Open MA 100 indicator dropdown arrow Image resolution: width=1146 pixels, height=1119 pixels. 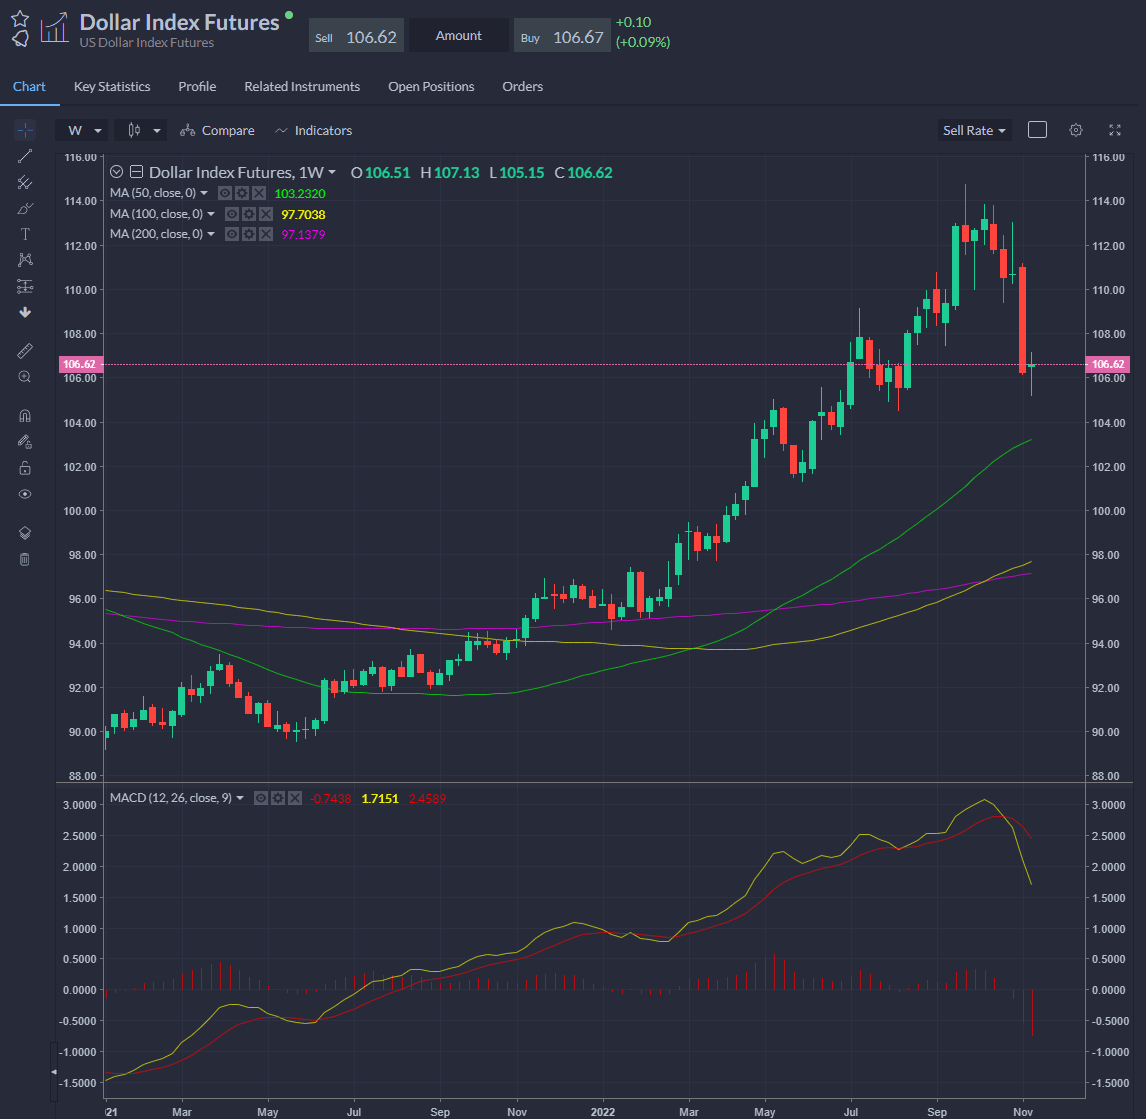coord(211,213)
